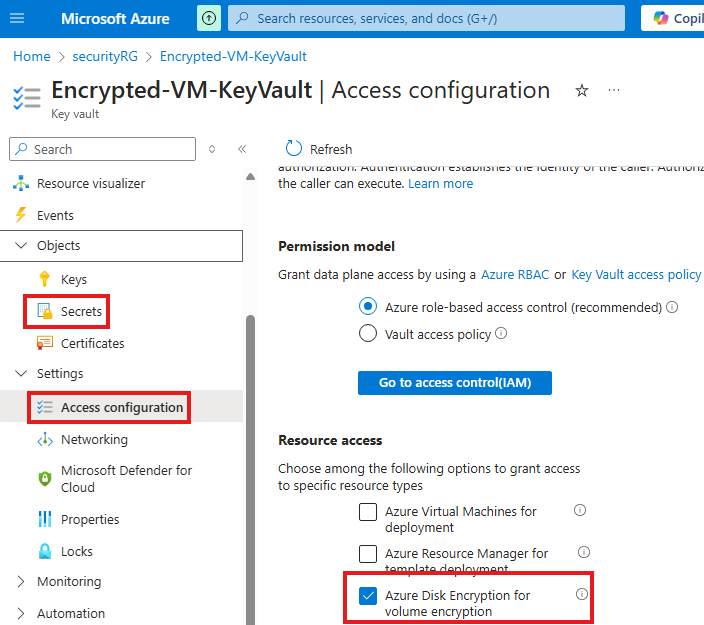Uncheck Azure Disk Encryption for volume encryption

pyautogui.click(x=368, y=596)
